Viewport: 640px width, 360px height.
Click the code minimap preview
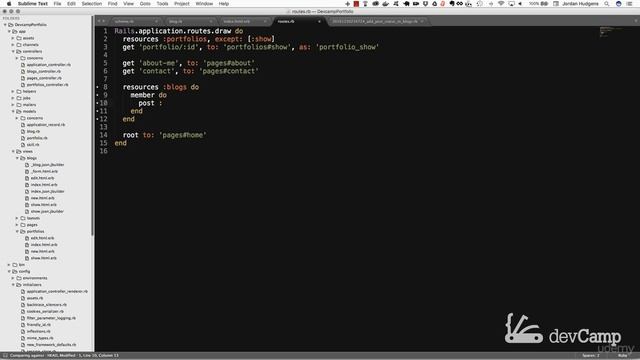point(611,32)
